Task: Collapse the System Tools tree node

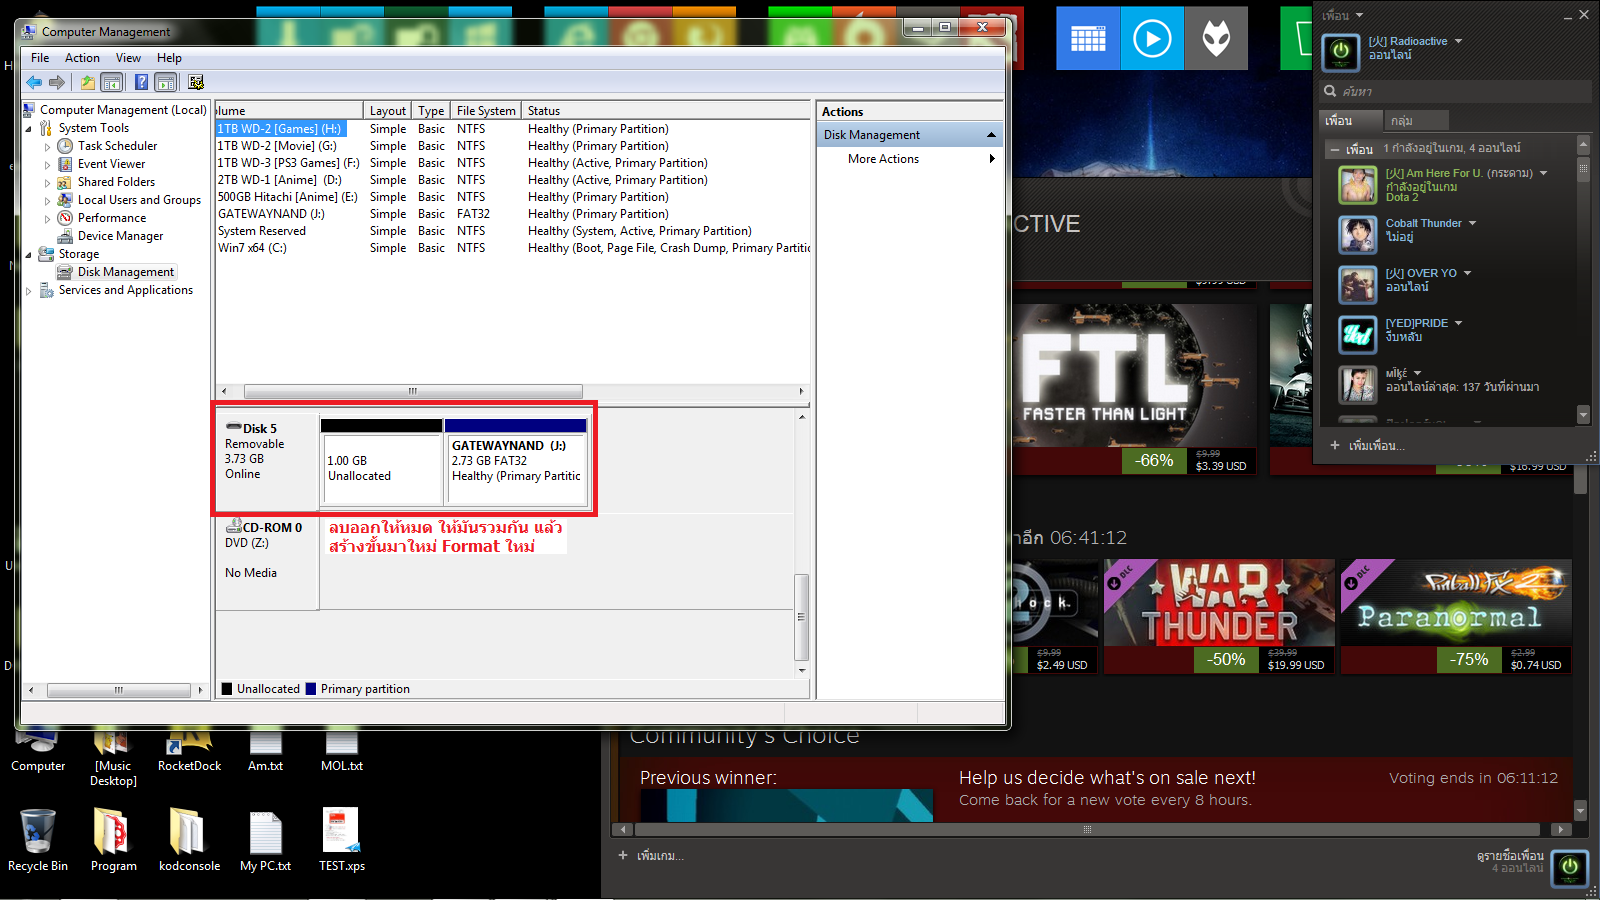Action: click(x=28, y=128)
